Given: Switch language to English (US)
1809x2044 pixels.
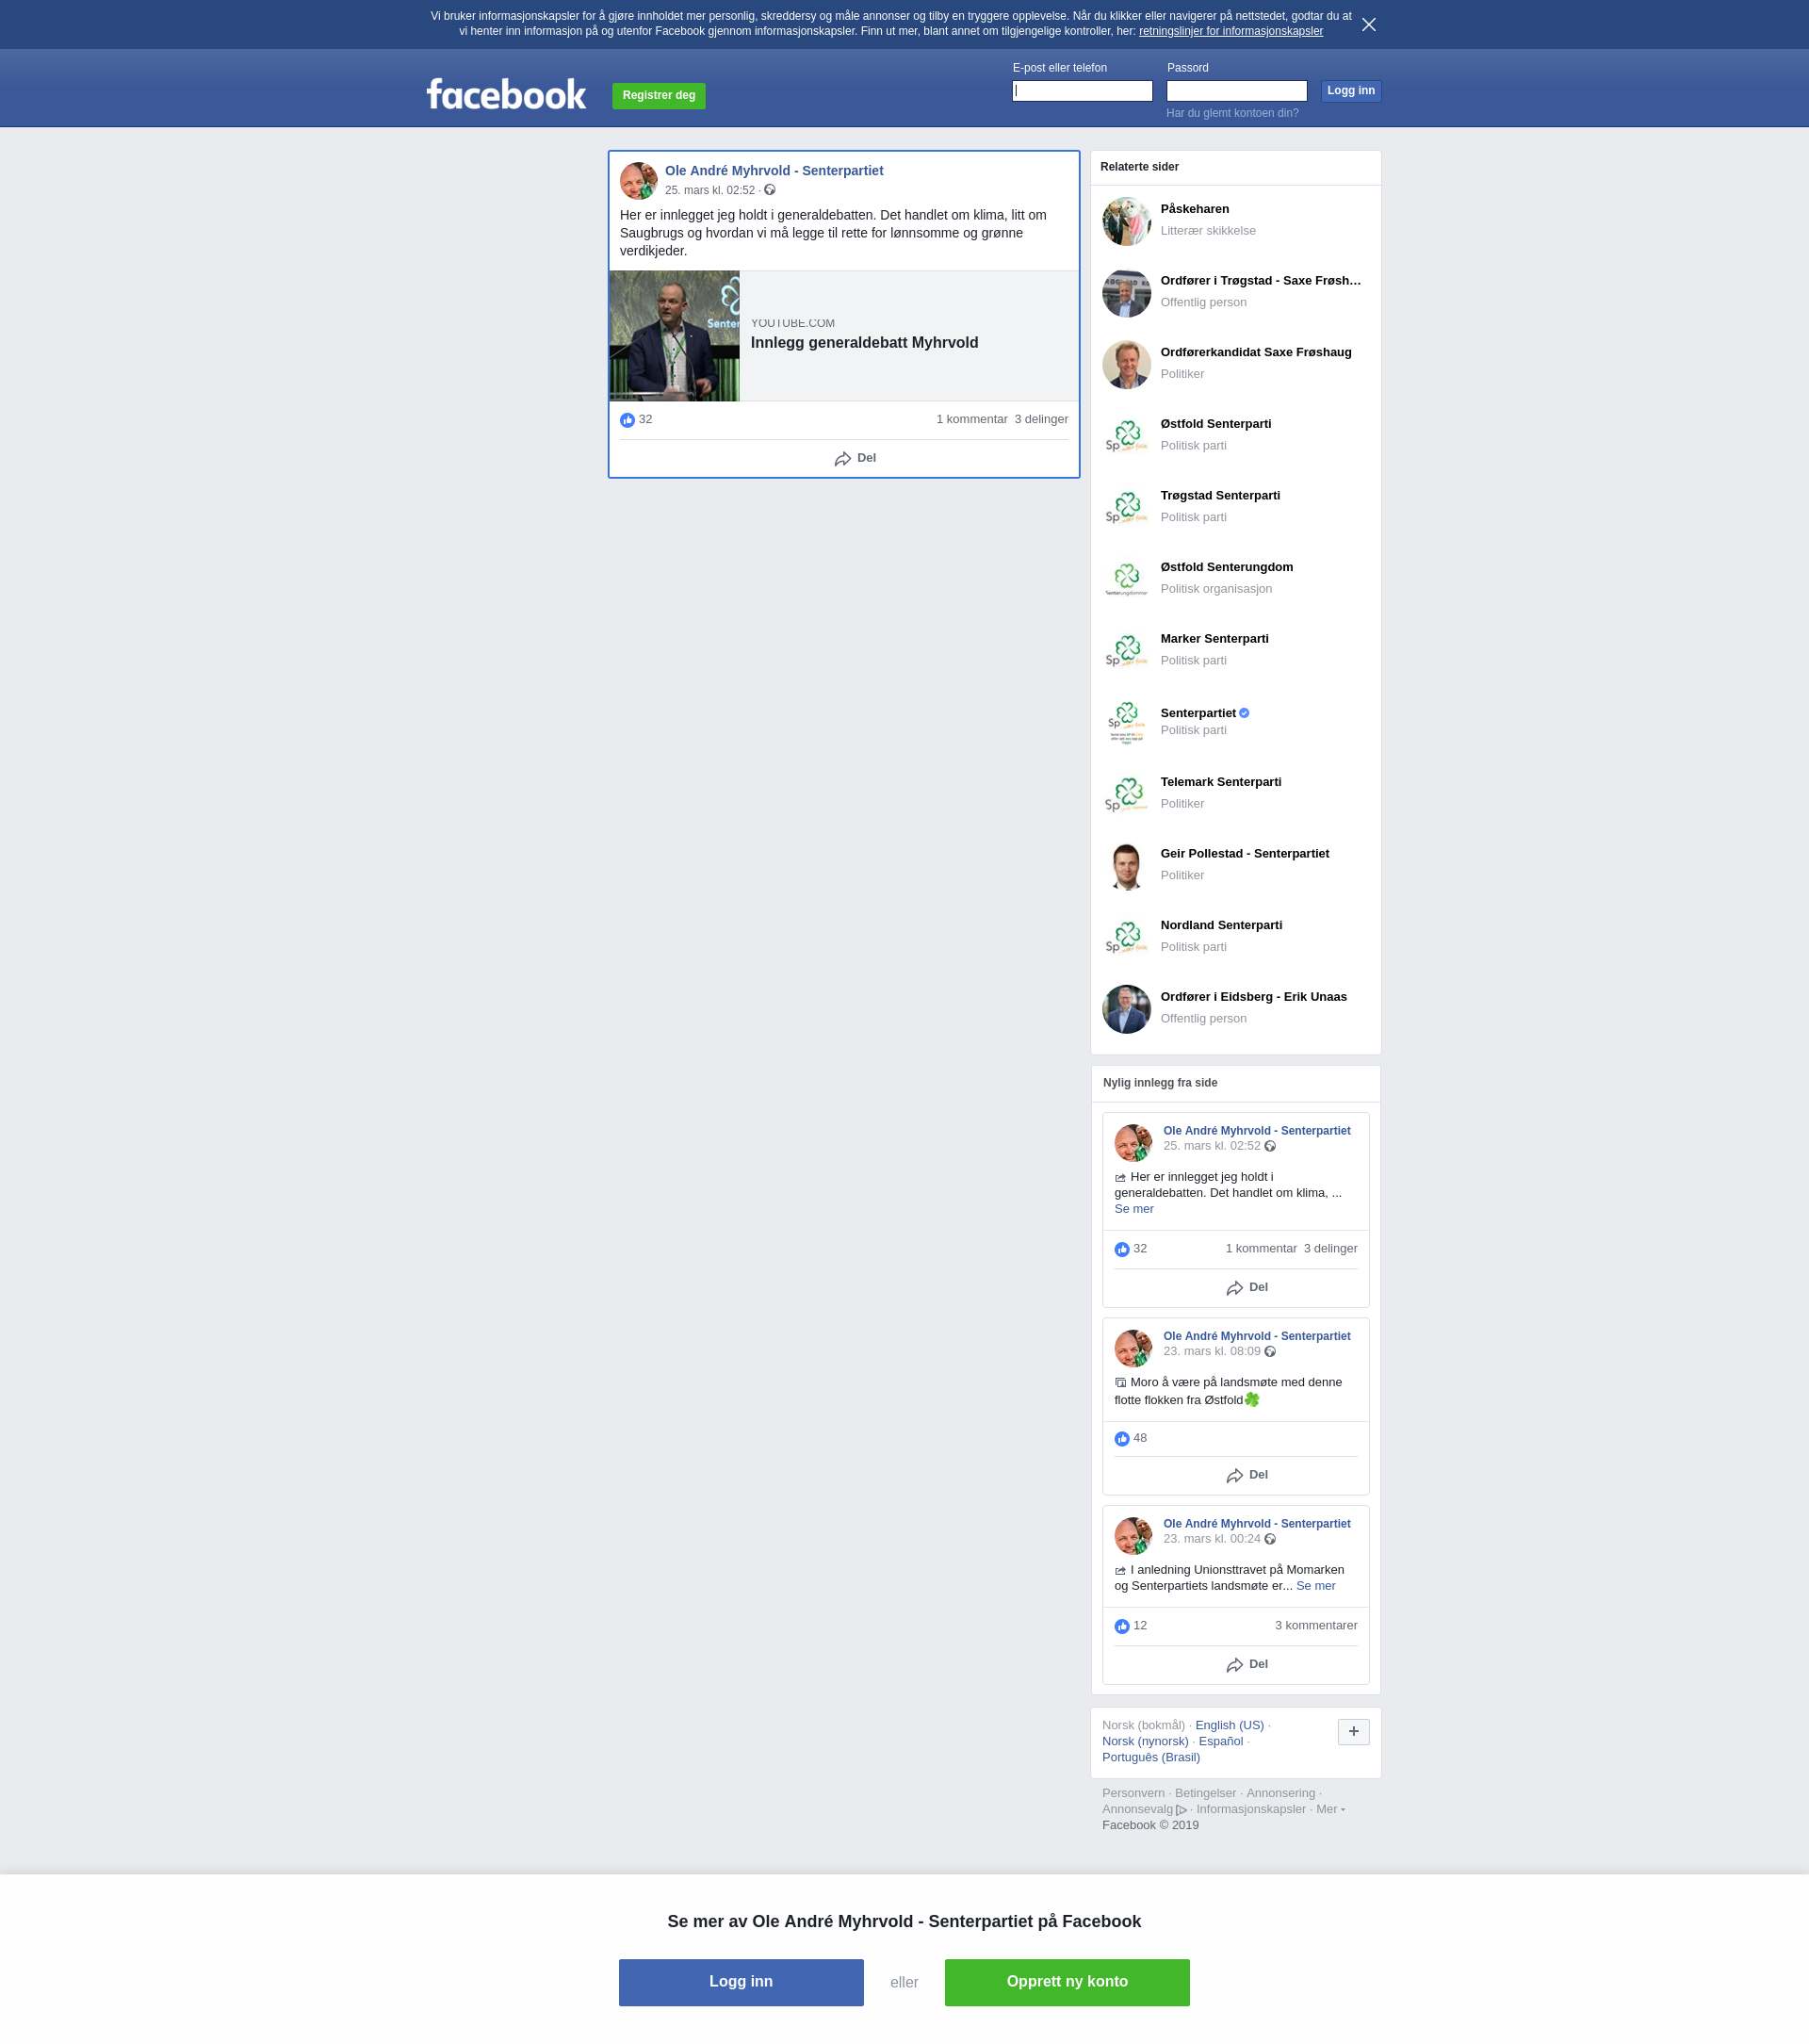Looking at the screenshot, I should pyautogui.click(x=1229, y=1725).
